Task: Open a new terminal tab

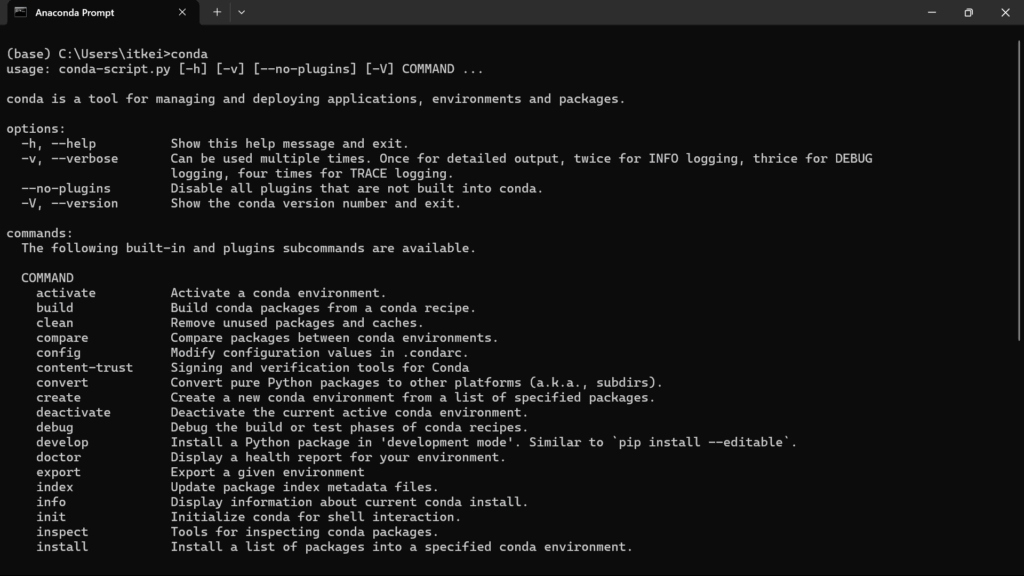Action: coord(217,12)
